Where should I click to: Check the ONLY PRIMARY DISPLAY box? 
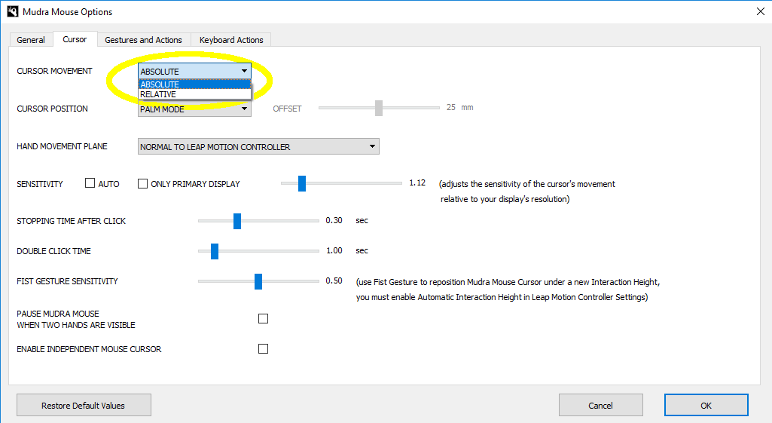tap(143, 184)
